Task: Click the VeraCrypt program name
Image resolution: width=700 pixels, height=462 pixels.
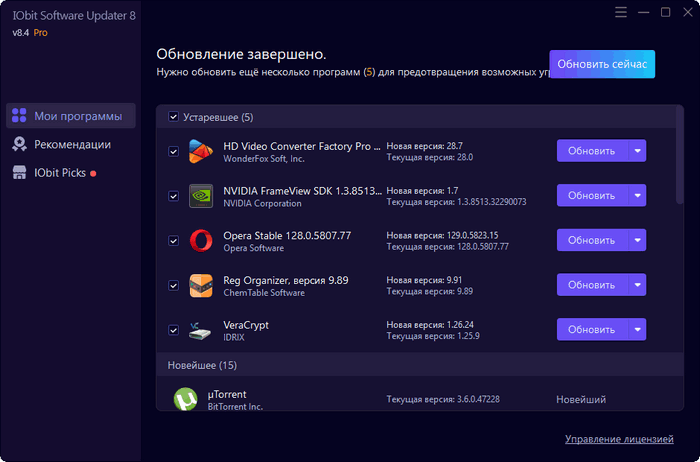Action: pyautogui.click(x=246, y=325)
